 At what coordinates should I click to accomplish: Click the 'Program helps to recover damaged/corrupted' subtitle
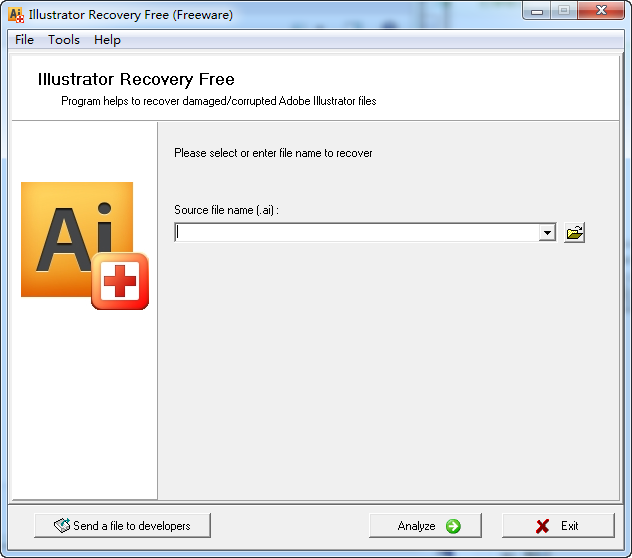218,101
